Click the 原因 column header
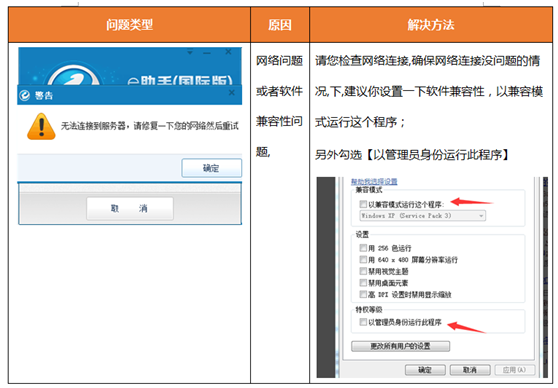The width and height of the screenshot is (558, 388). tap(280, 25)
